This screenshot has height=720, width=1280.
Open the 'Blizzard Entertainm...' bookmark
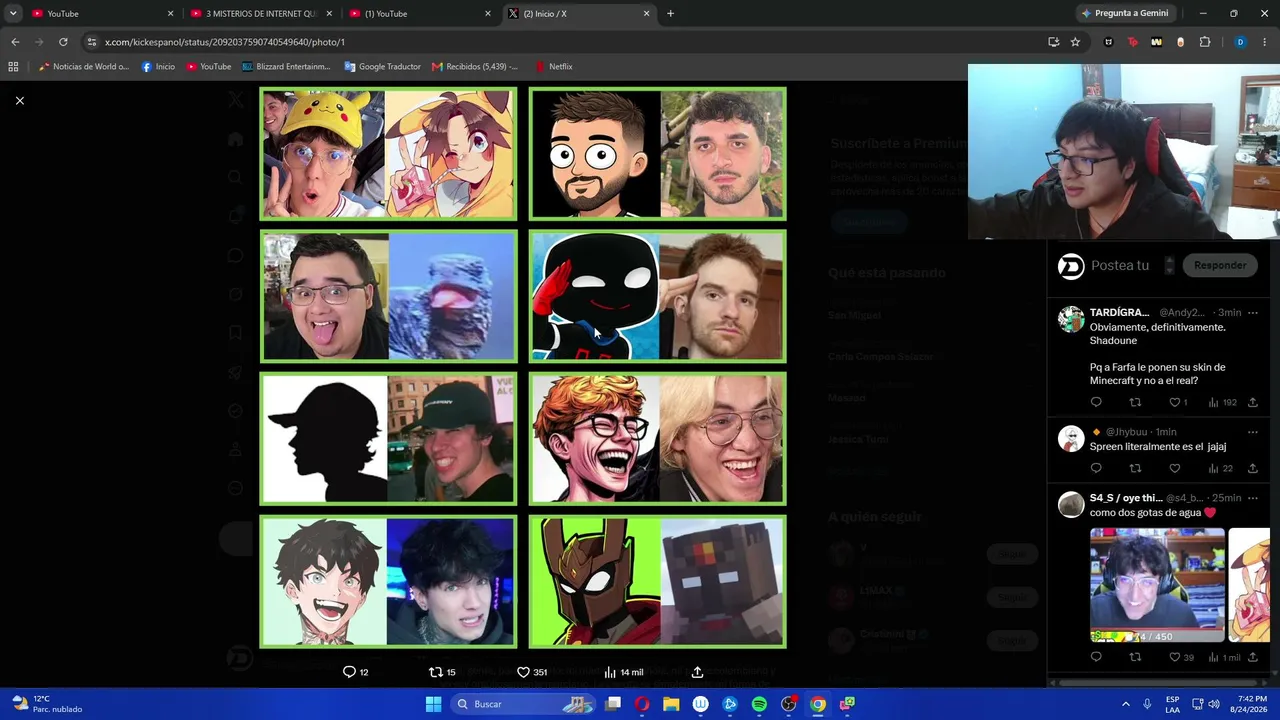click(286, 67)
